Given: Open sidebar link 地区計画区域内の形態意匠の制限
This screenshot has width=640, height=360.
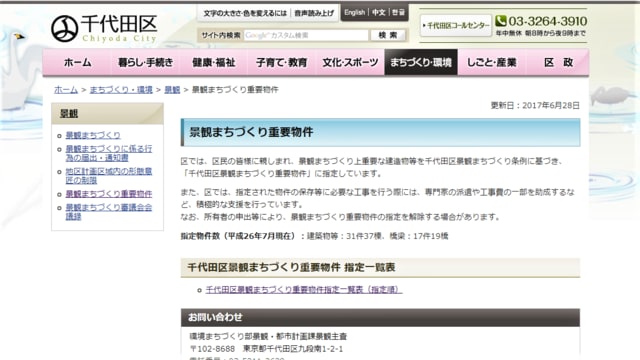Looking at the screenshot, I should (109, 176).
